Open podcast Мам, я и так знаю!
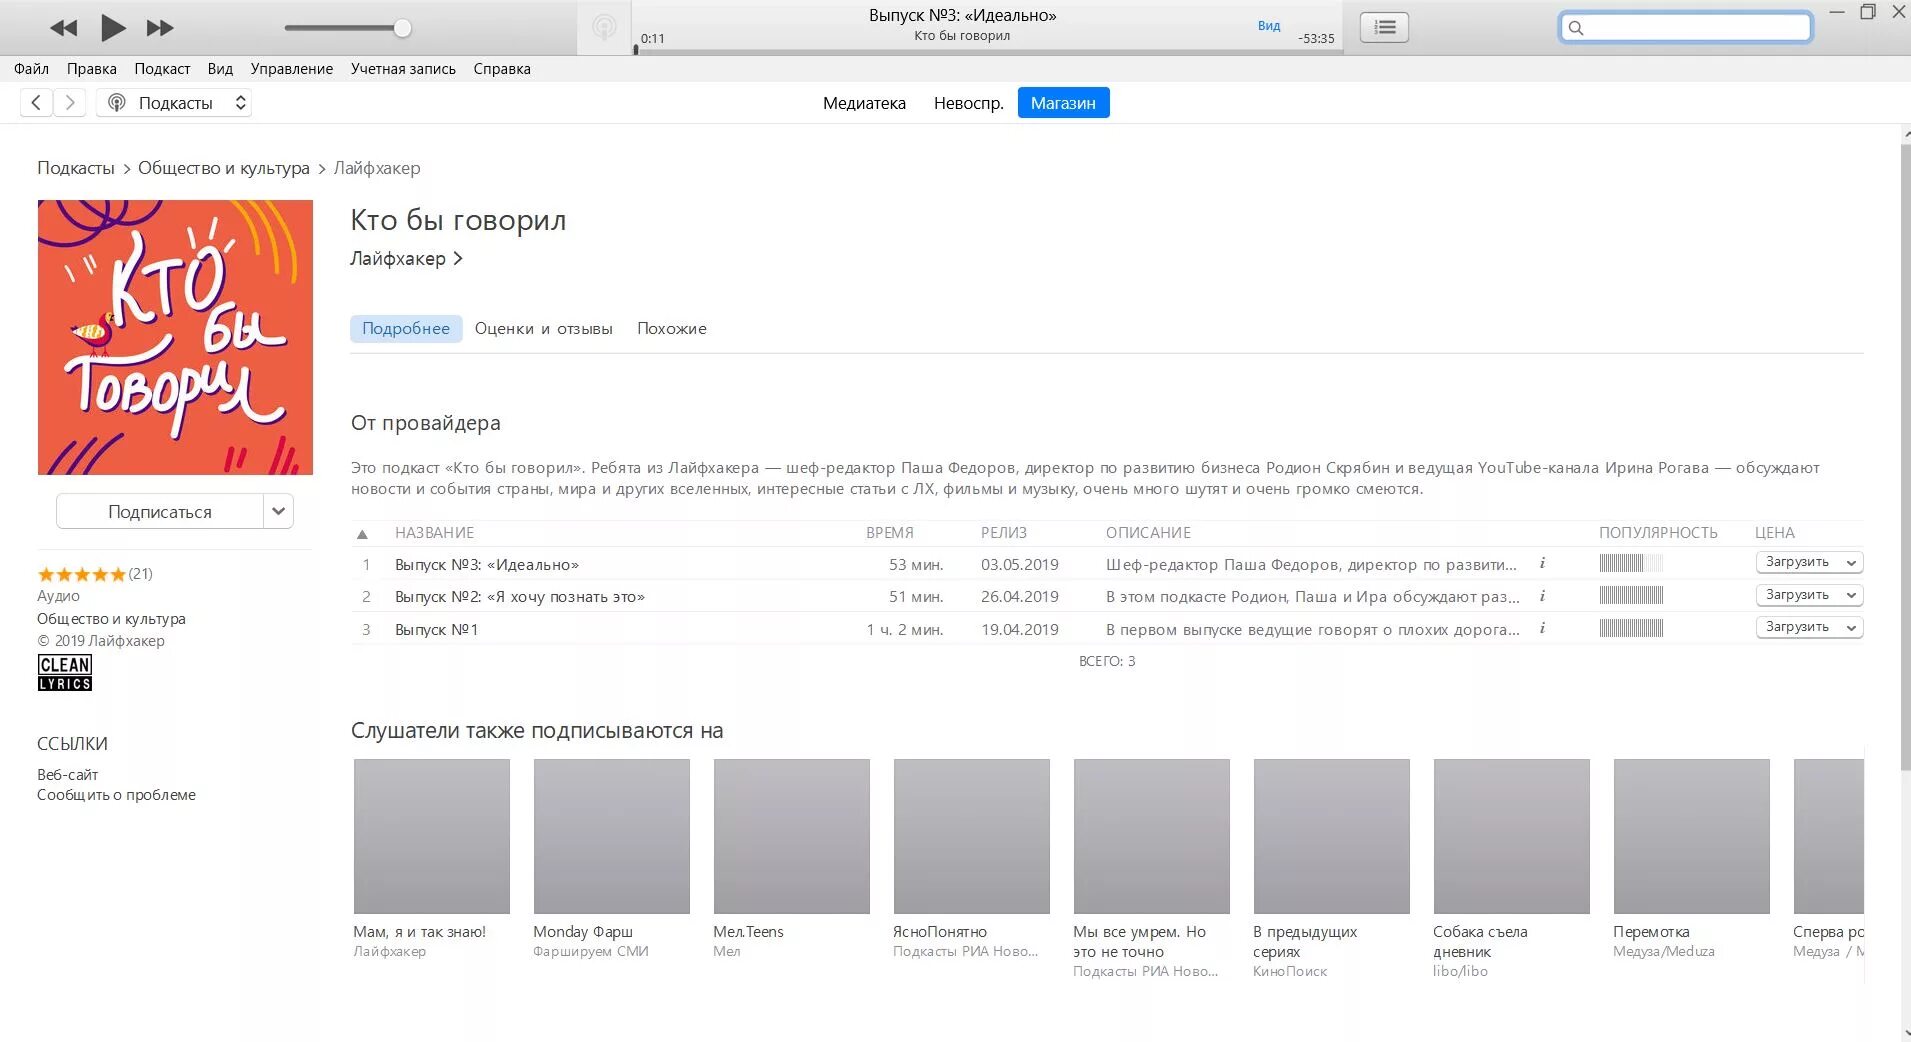Image resolution: width=1911 pixels, height=1042 pixels. coord(432,836)
